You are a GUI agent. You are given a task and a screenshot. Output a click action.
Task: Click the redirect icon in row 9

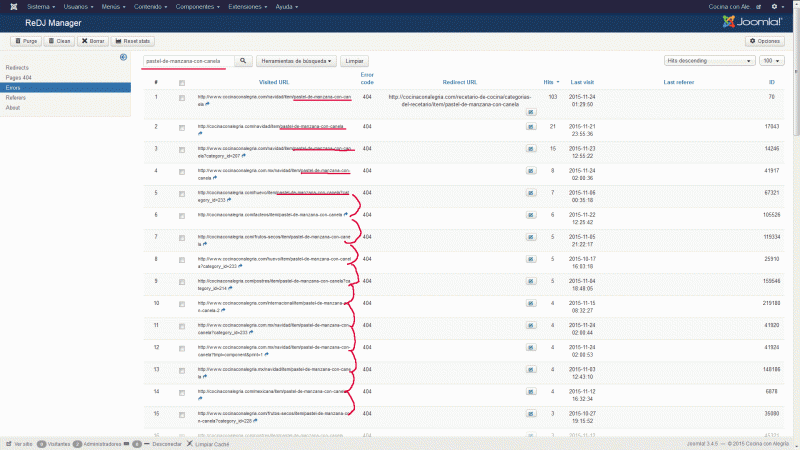(x=531, y=281)
